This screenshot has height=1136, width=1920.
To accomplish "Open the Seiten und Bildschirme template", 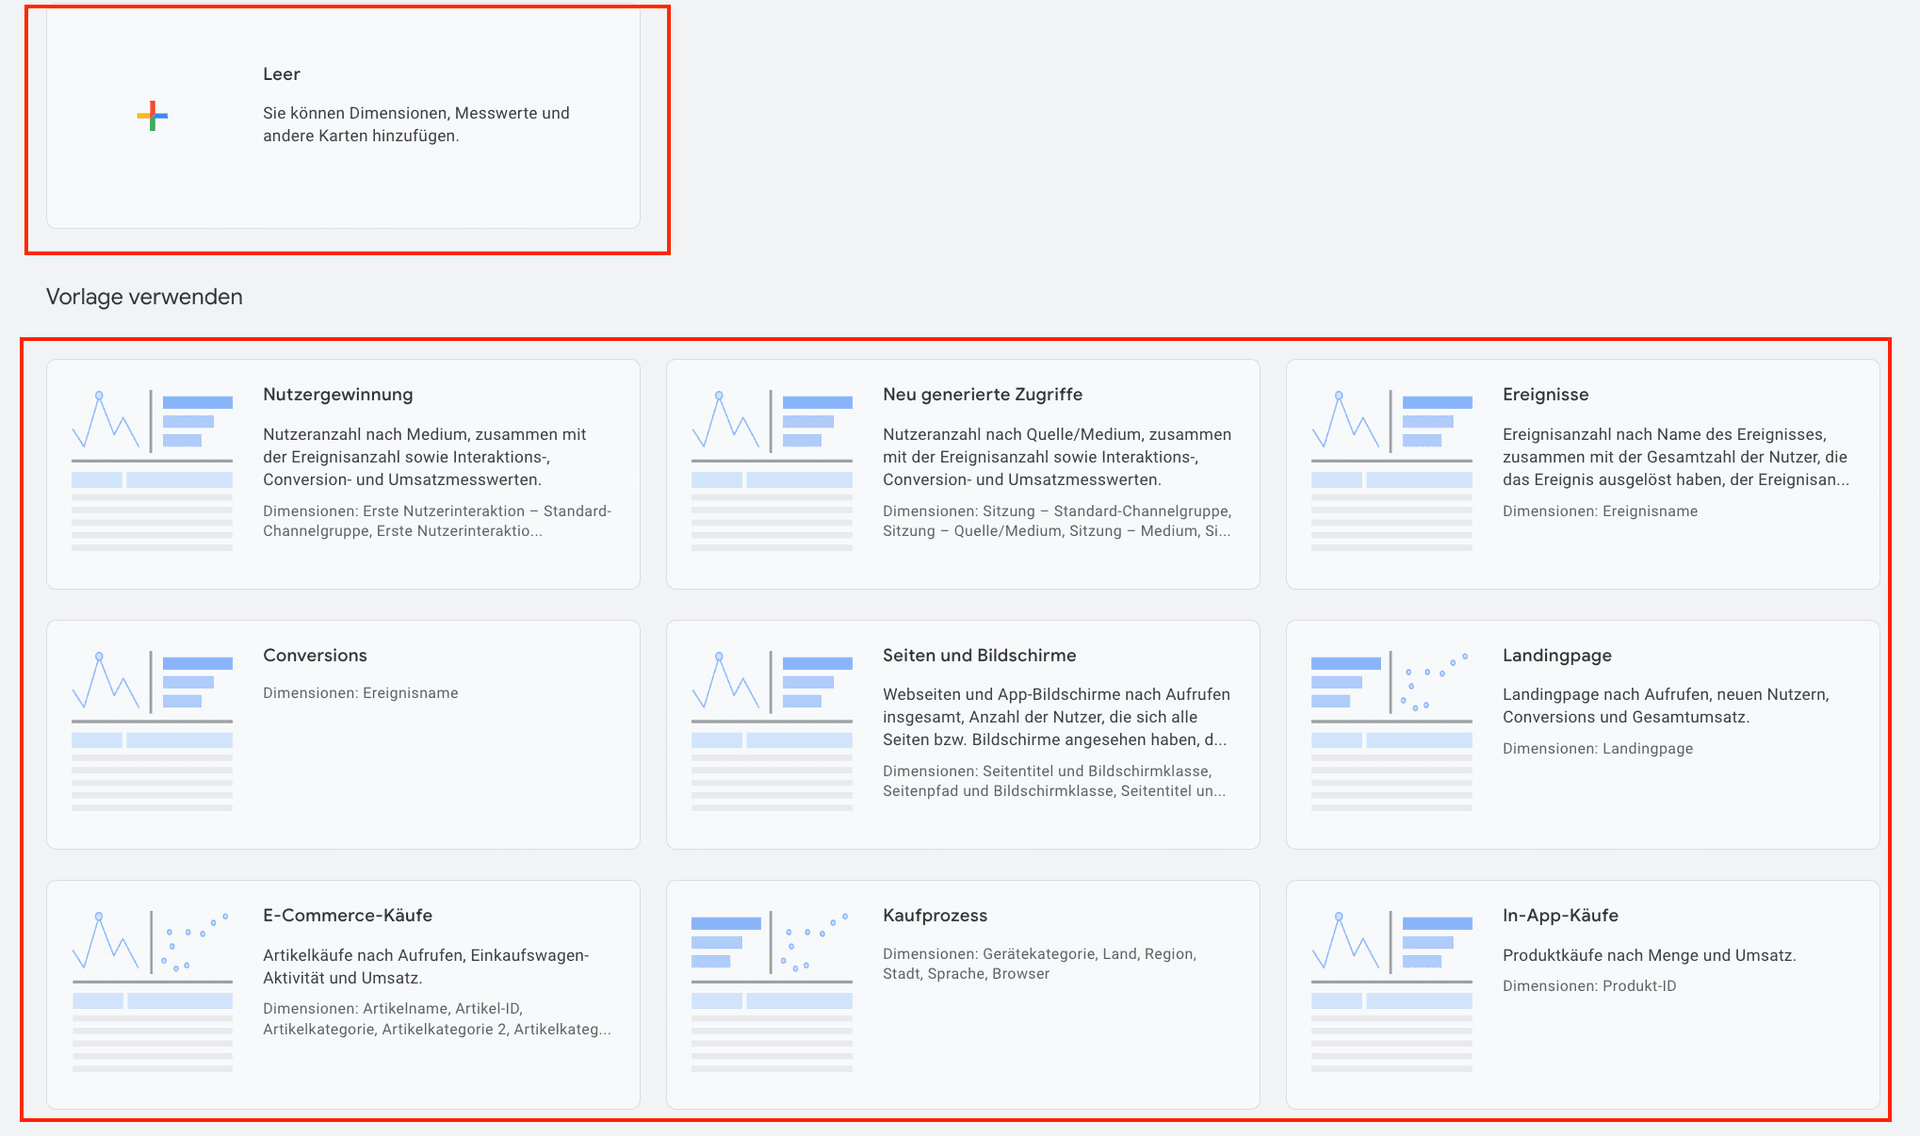I will 962,735.
